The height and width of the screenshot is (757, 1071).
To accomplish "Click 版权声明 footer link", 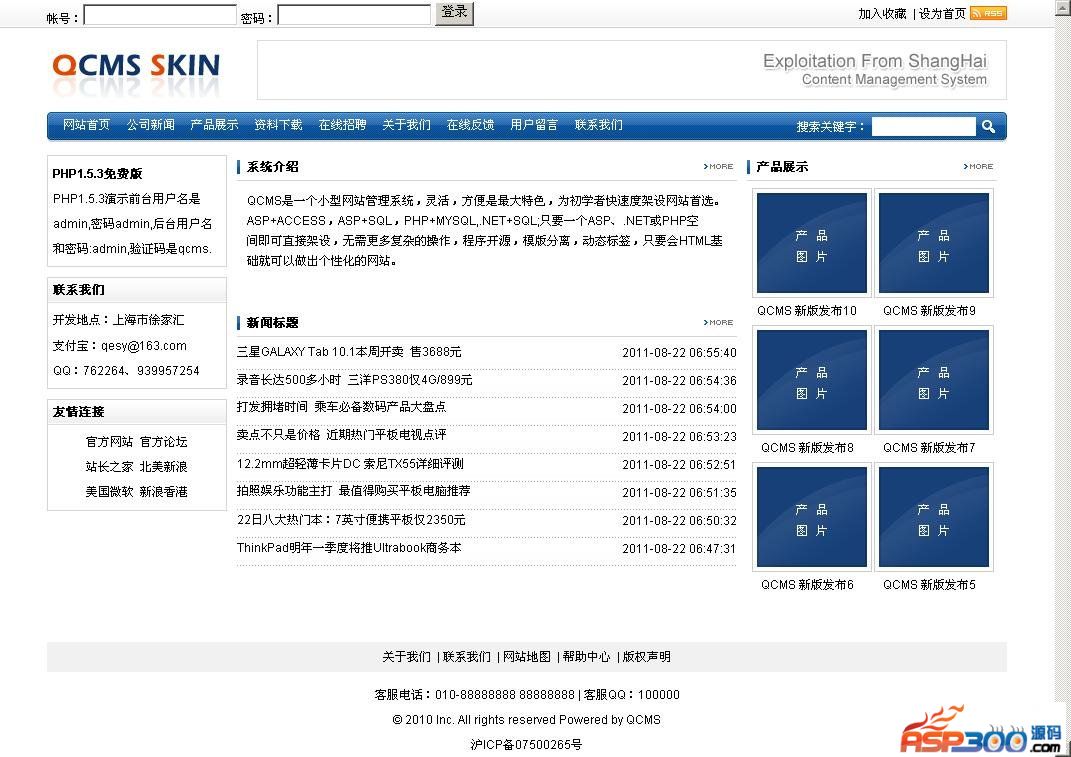I will point(646,657).
